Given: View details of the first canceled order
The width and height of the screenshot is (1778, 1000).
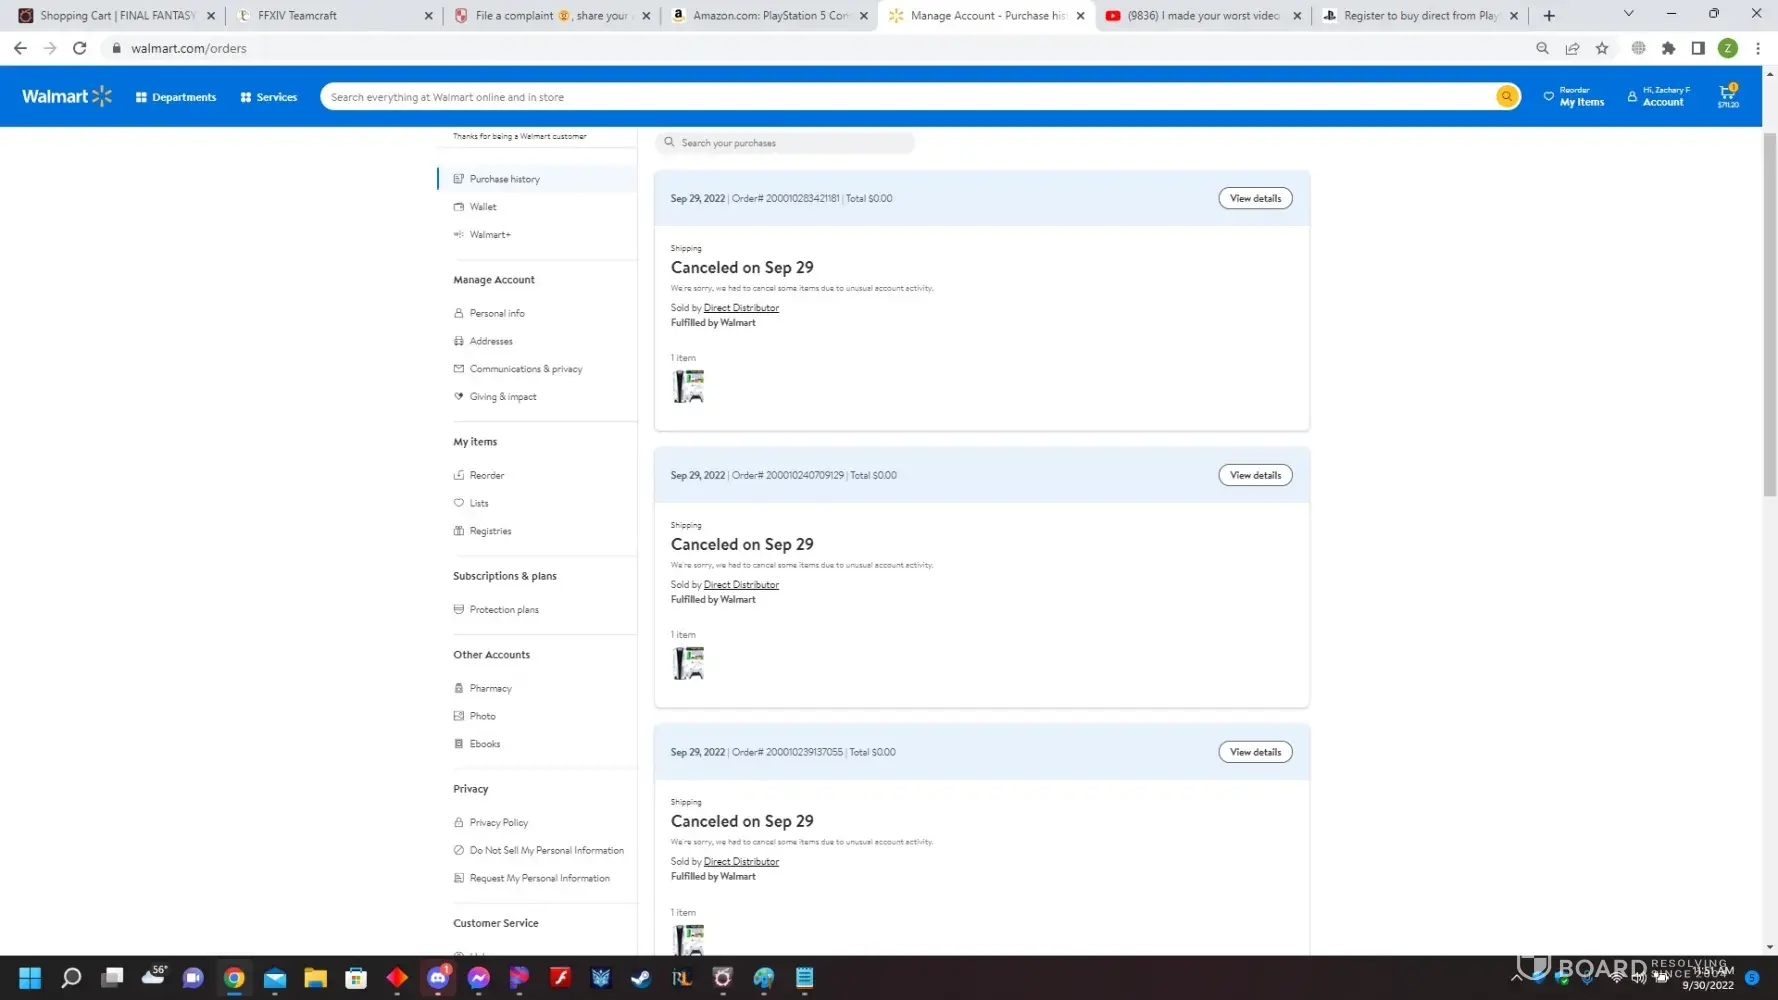Looking at the screenshot, I should [1254, 198].
